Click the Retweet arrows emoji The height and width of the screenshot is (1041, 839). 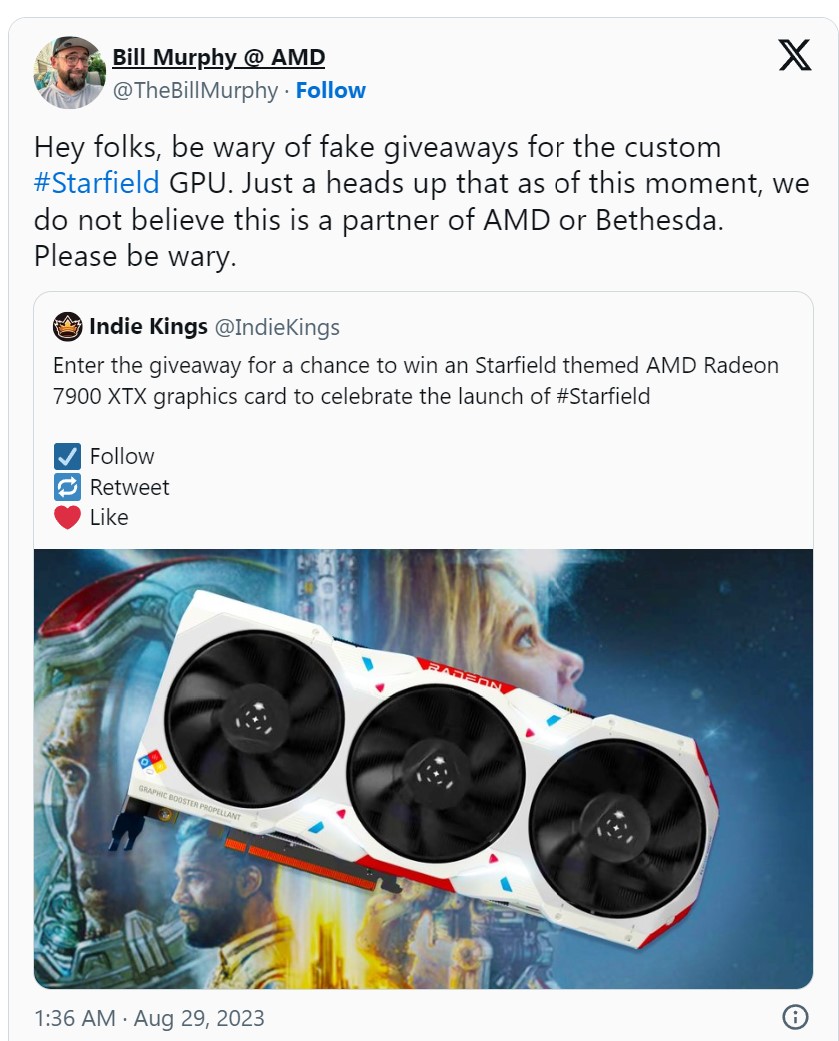(67, 487)
